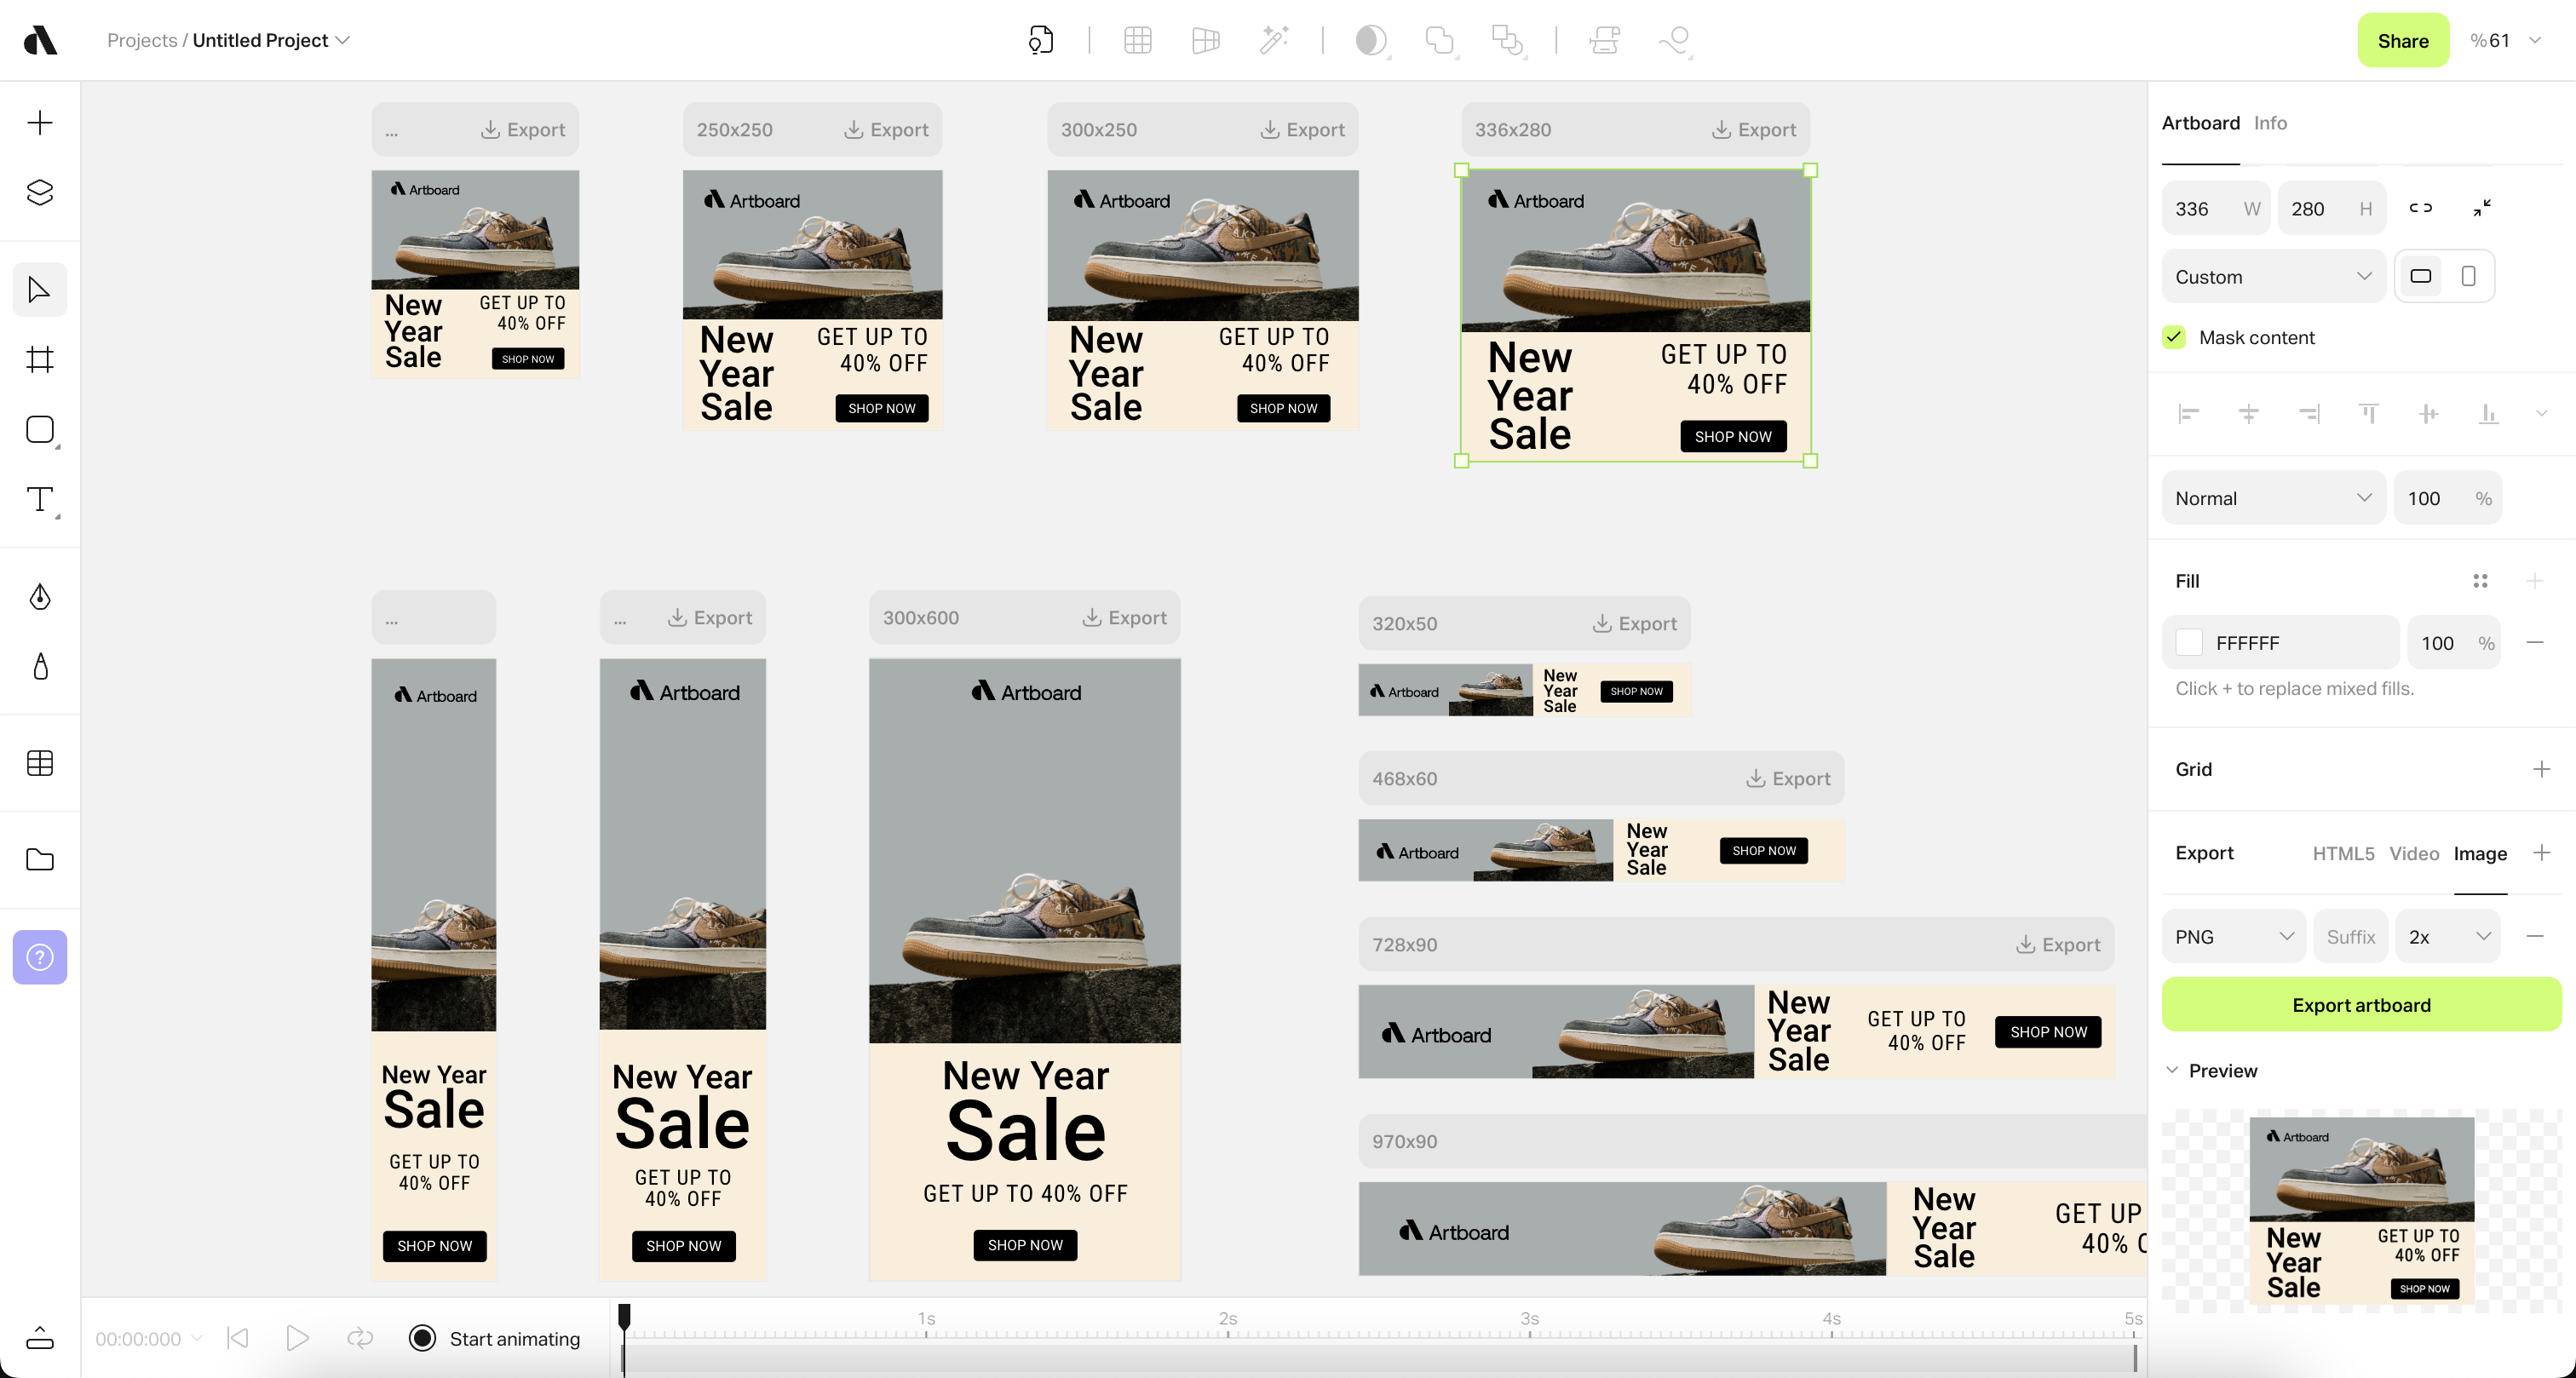Switch to portrait orientation toggle
The height and width of the screenshot is (1378, 2576).
coord(2468,276)
